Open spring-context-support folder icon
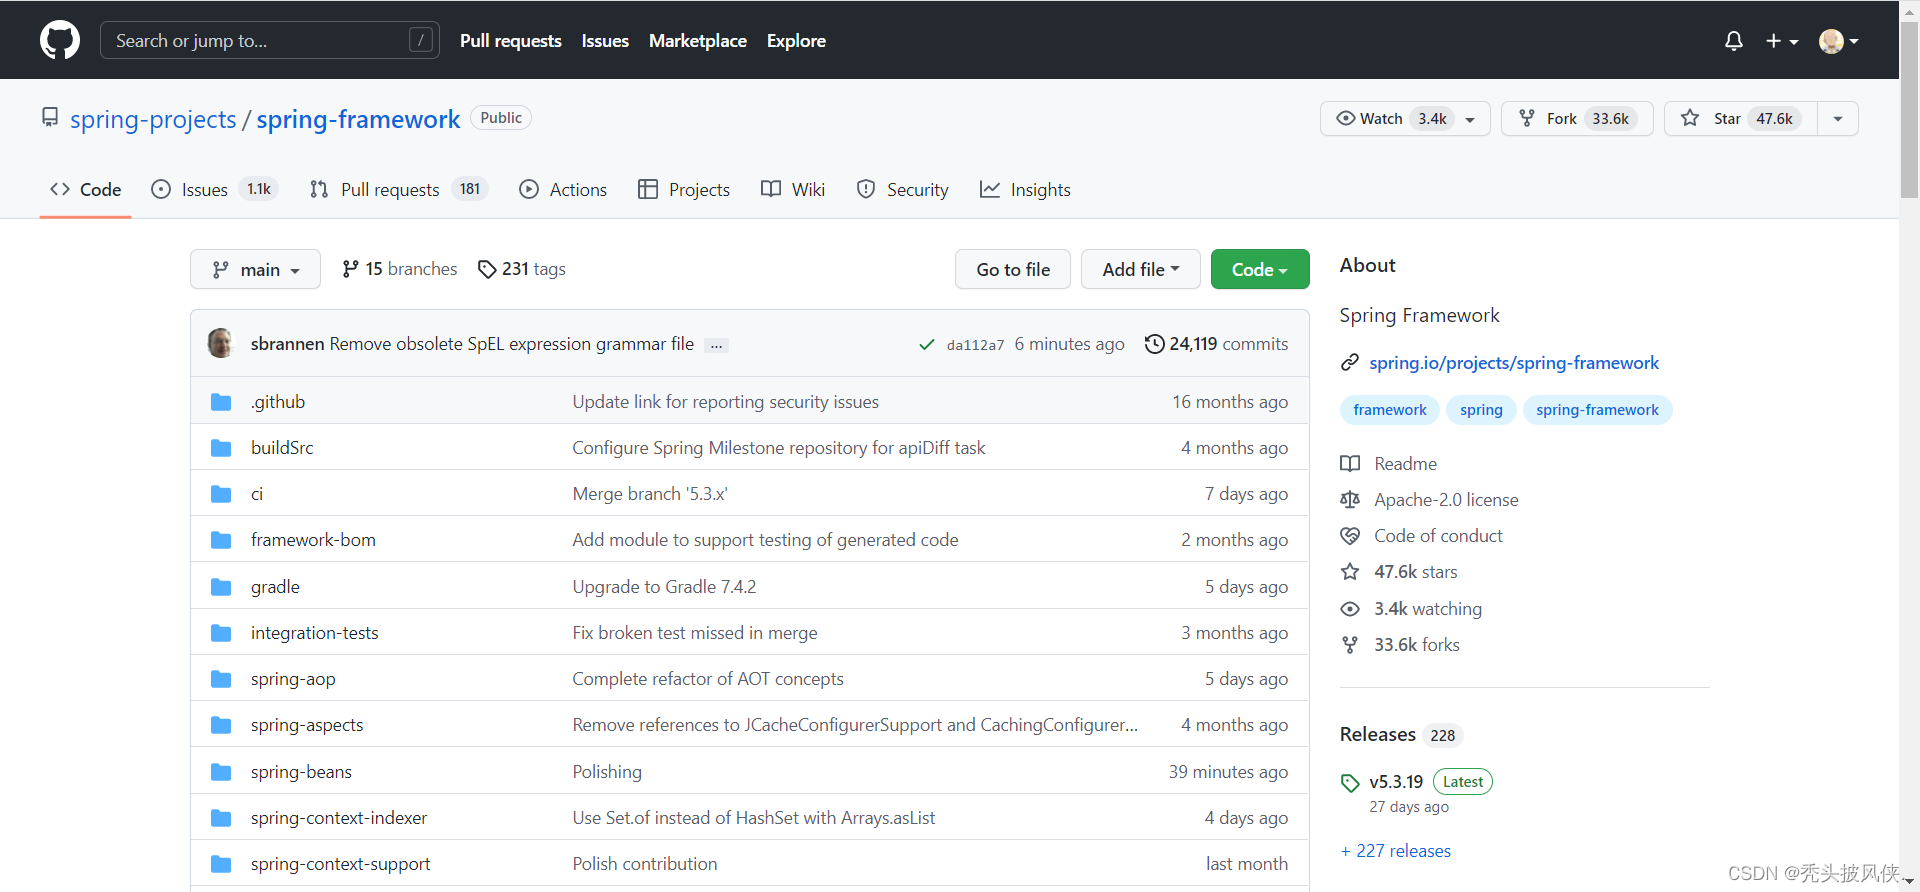 pyautogui.click(x=221, y=864)
